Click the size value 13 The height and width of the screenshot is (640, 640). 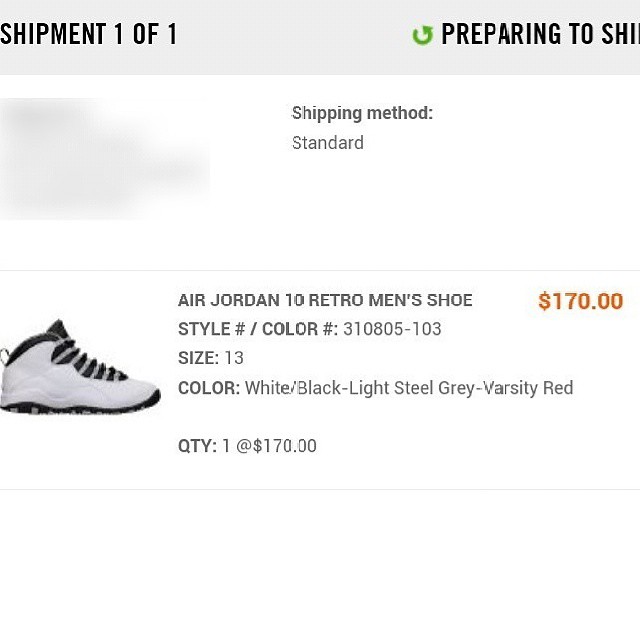(x=234, y=358)
